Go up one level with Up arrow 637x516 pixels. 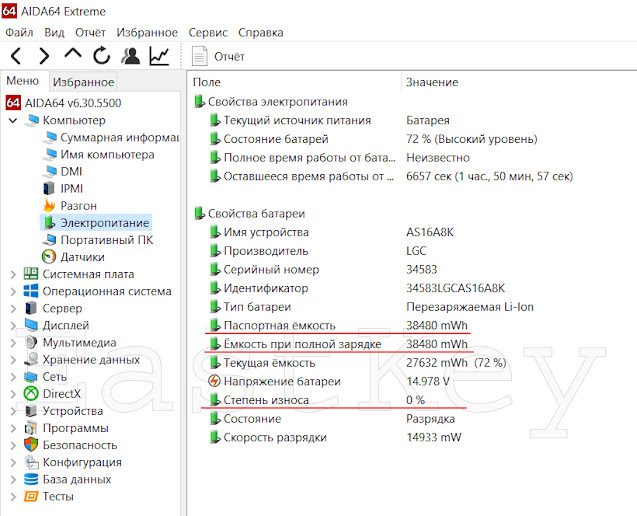point(73,54)
